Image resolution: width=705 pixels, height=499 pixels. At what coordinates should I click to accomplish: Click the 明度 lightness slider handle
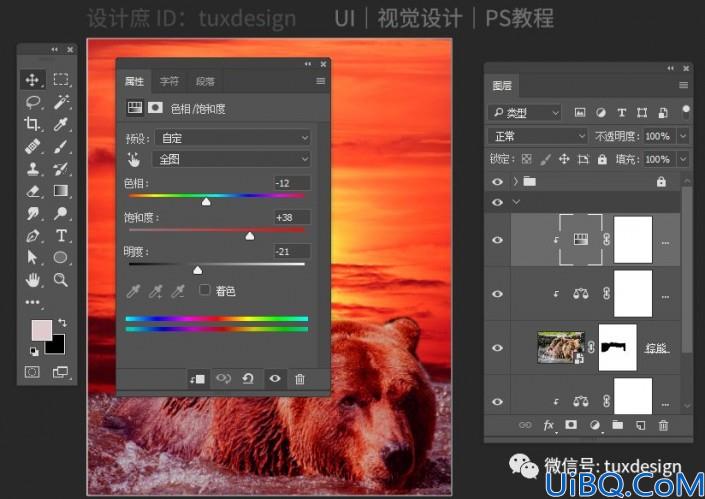coord(197,270)
